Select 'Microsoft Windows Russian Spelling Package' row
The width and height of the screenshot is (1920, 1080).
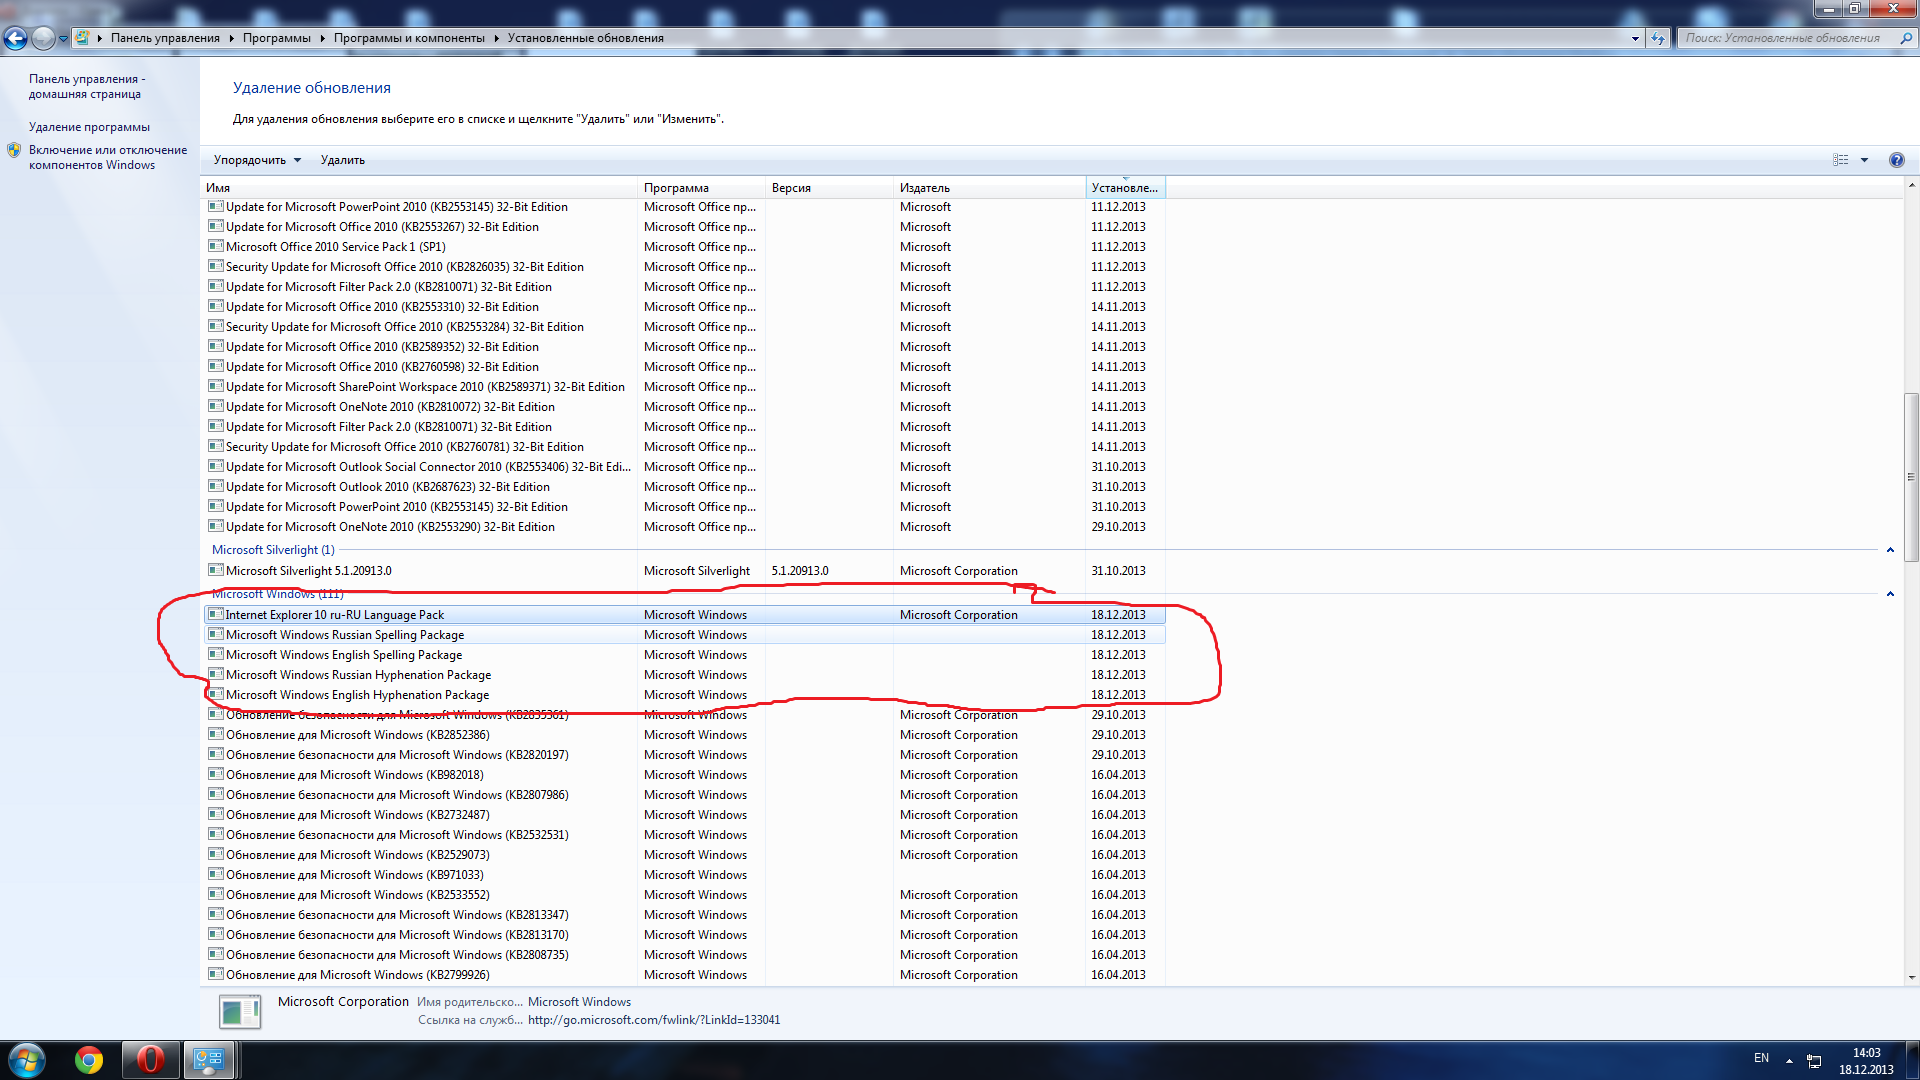click(685, 635)
